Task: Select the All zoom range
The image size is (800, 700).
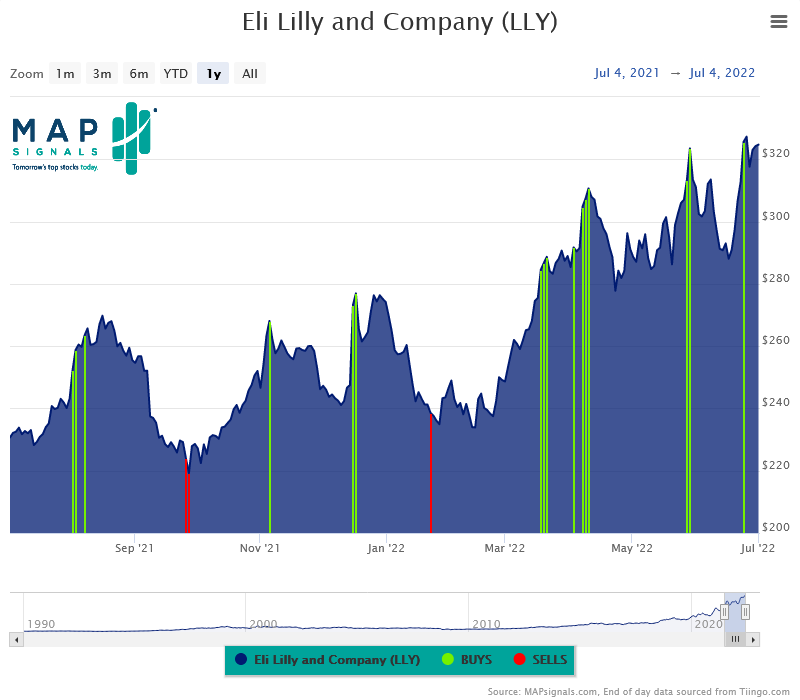Action: pos(249,73)
